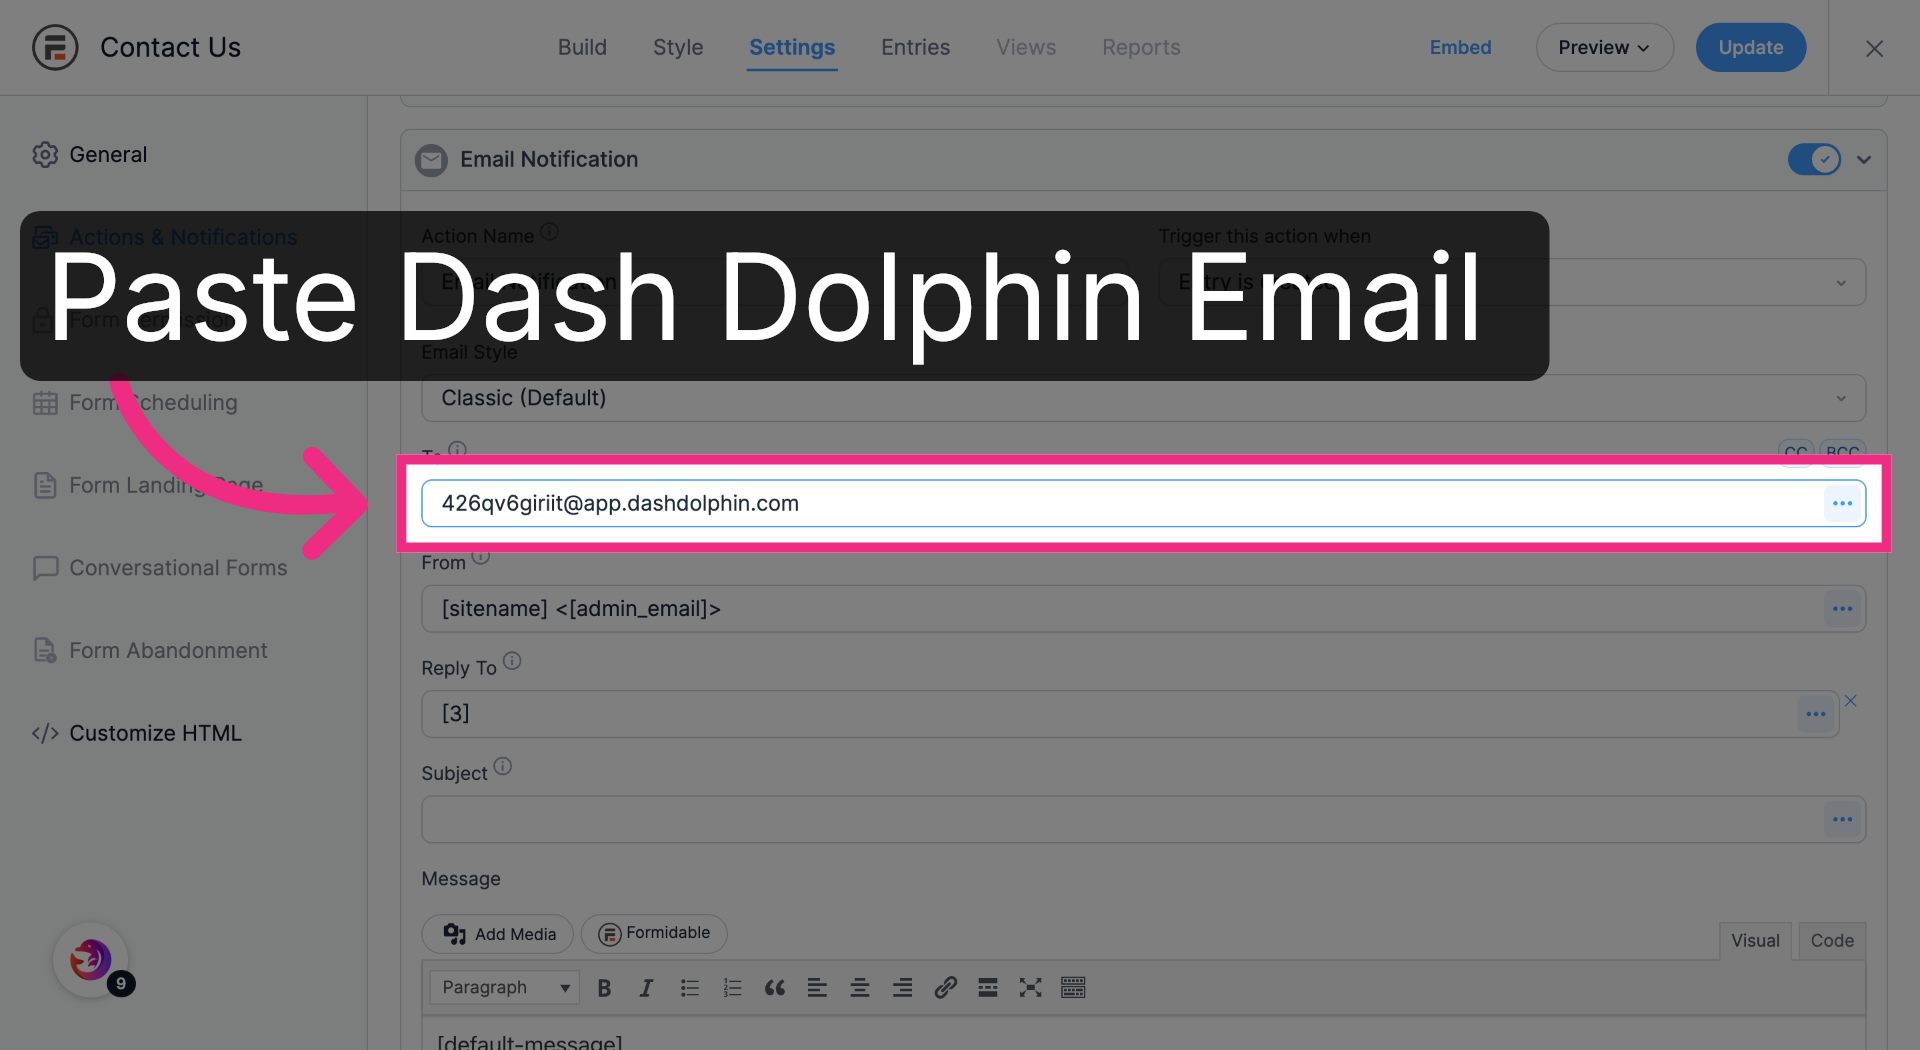Screen dimensions: 1920x1050
Task: Close the form editor with X
Action: pos(1874,48)
